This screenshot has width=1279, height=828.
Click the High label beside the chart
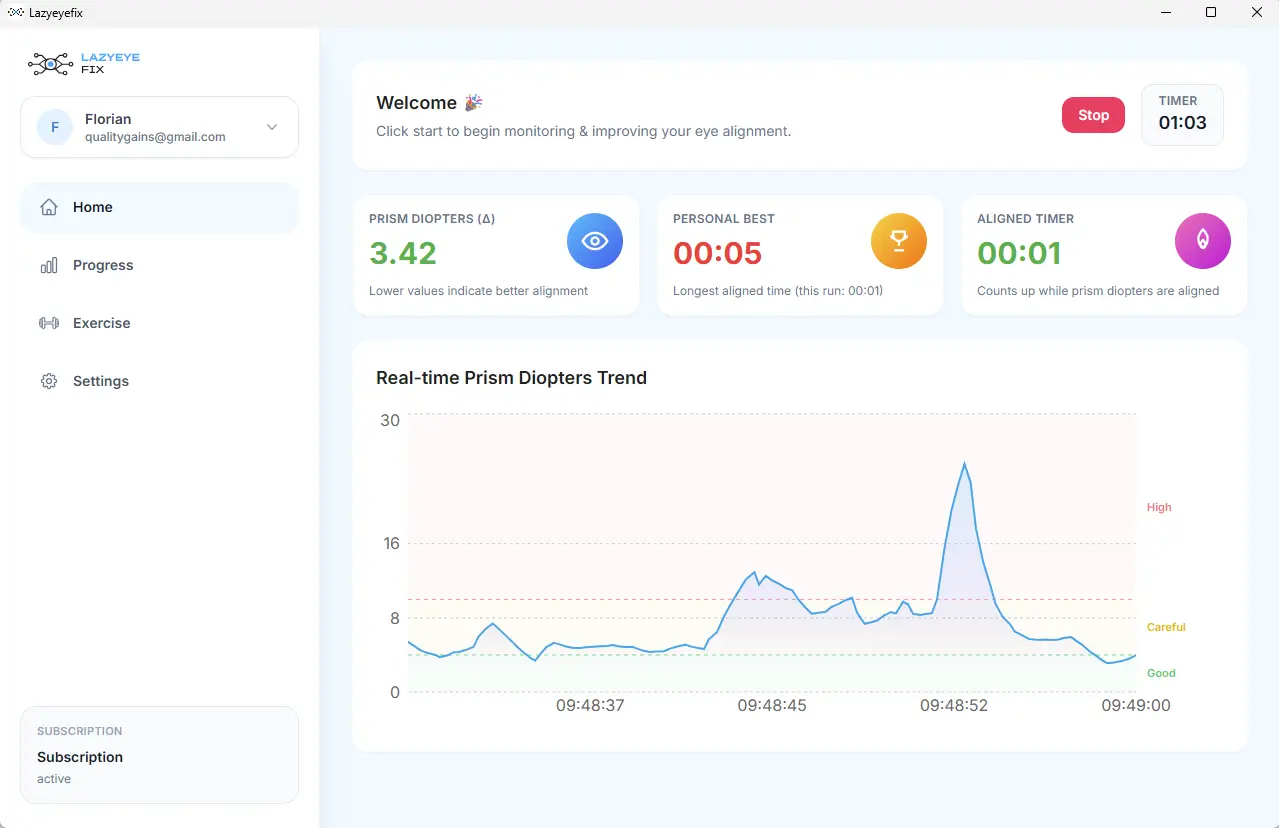point(1158,507)
